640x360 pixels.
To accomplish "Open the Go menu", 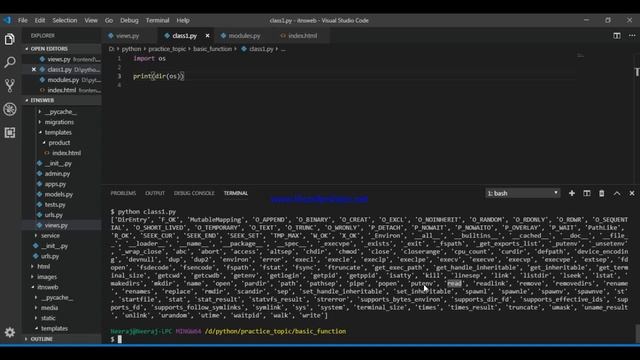I will [x=109, y=20].
